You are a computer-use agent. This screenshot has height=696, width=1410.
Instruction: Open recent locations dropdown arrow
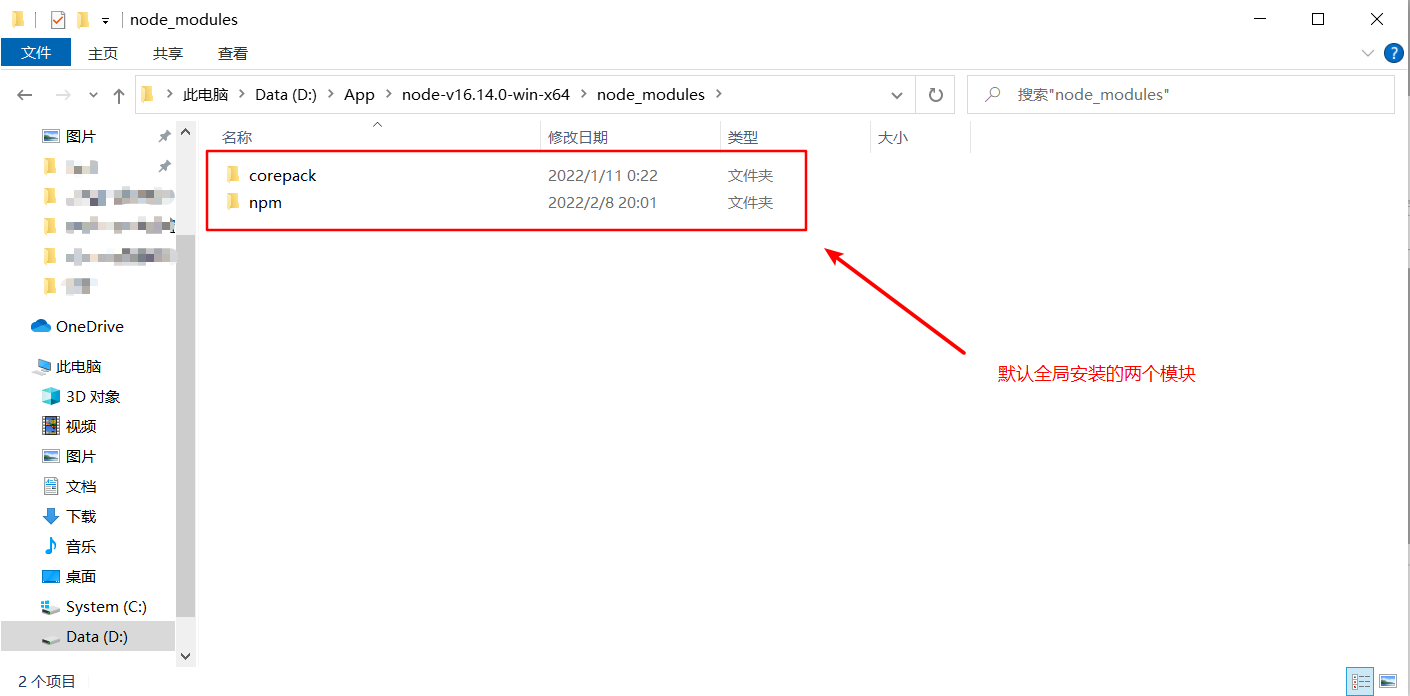[94, 95]
